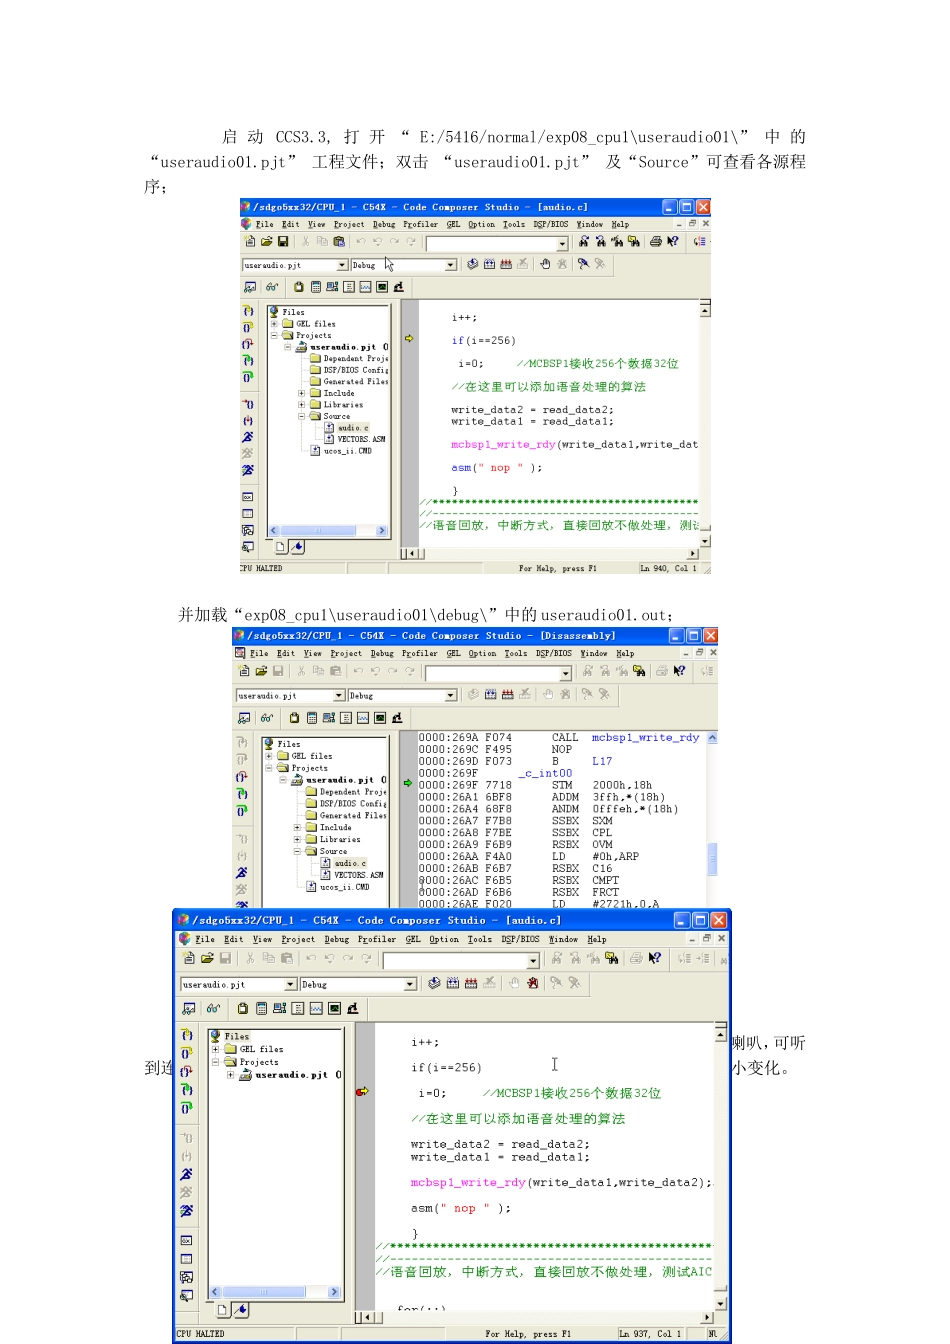Click L17 branch label in Disassembly window
The height and width of the screenshot is (1344, 950).
click(x=601, y=761)
